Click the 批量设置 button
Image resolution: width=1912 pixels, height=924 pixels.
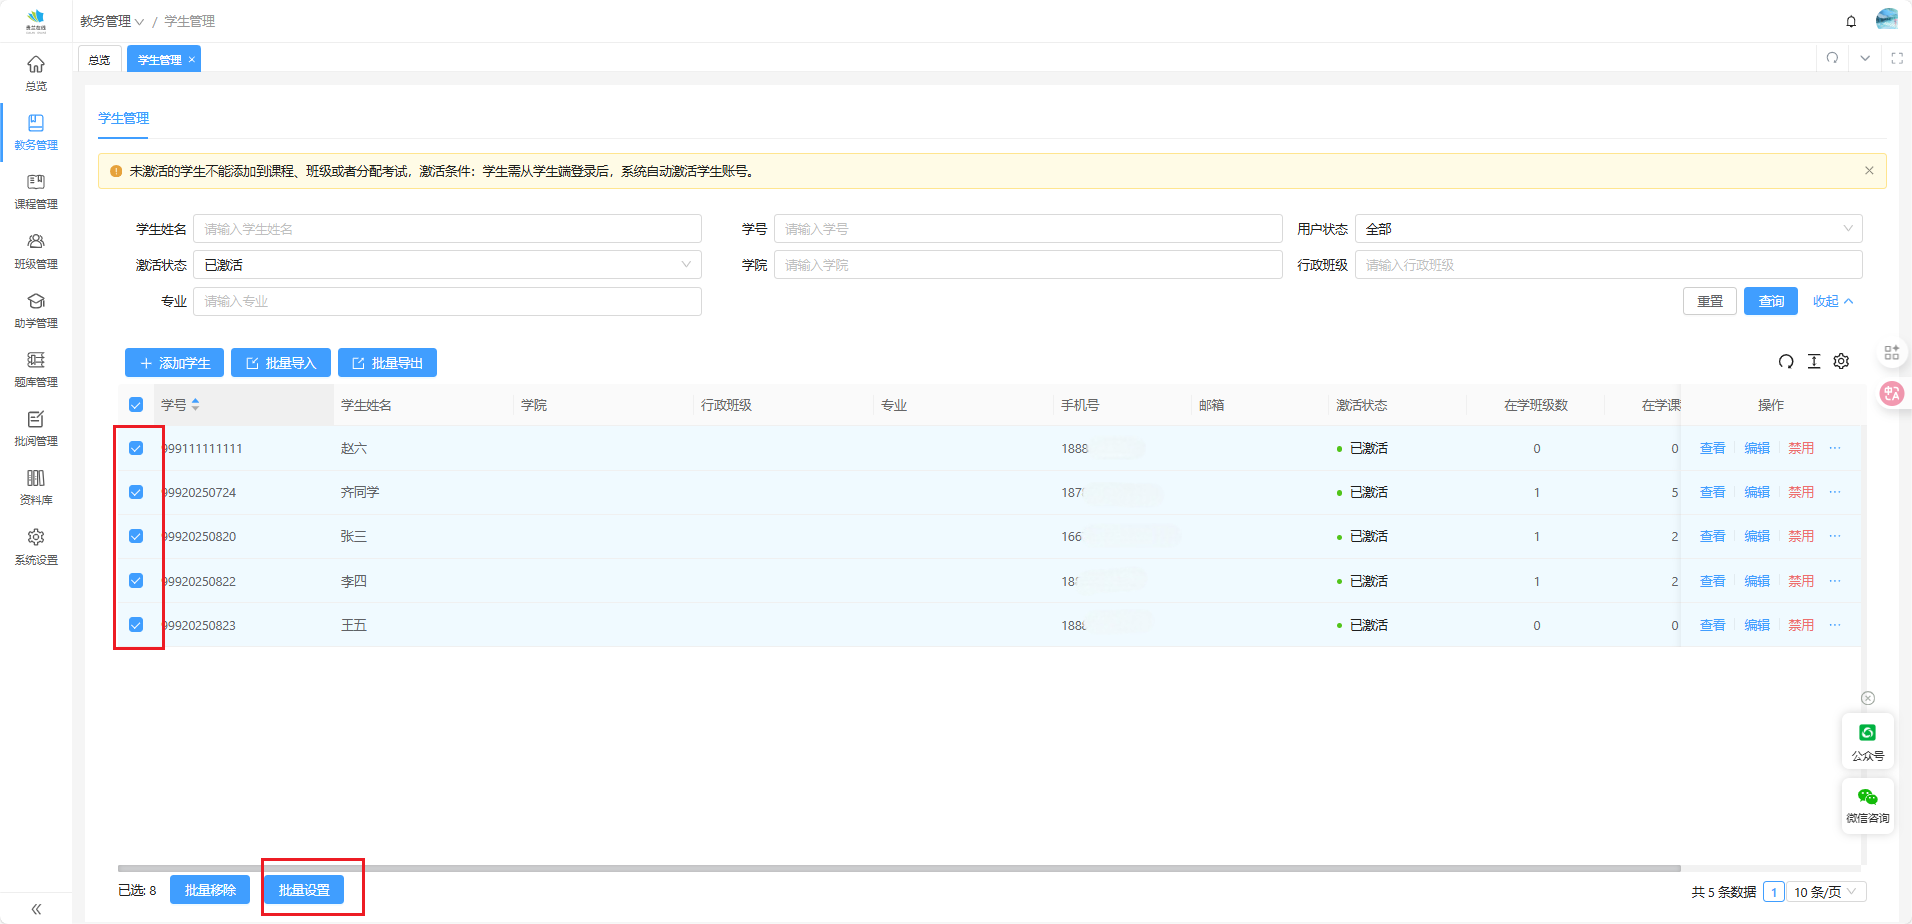tap(304, 890)
